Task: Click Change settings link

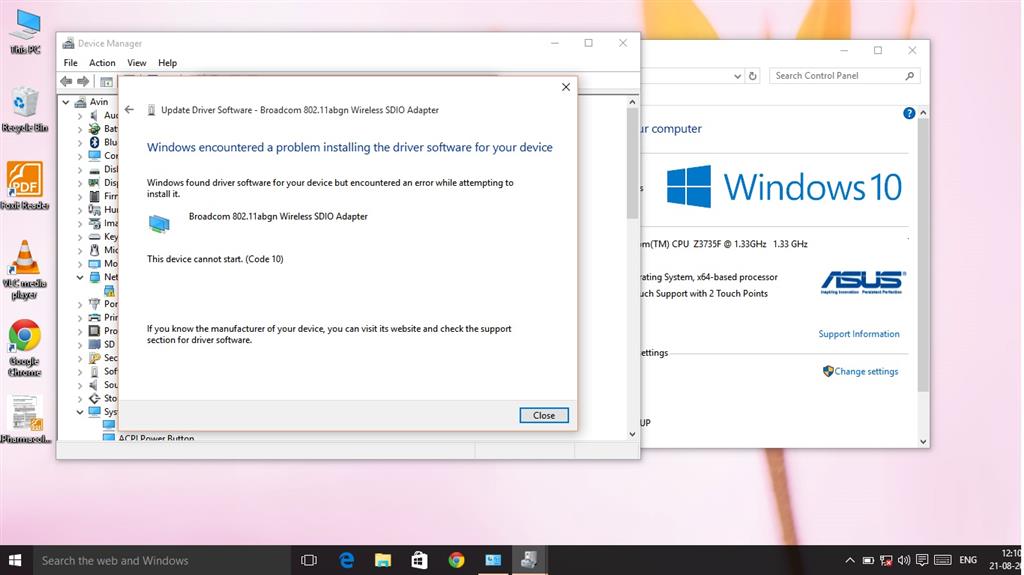Action: tap(866, 371)
